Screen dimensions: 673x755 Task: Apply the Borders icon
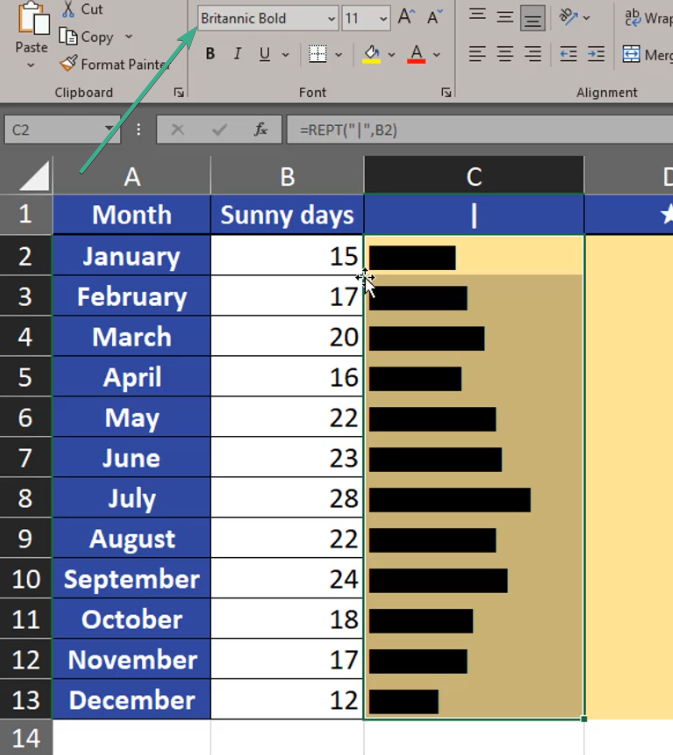click(x=317, y=54)
